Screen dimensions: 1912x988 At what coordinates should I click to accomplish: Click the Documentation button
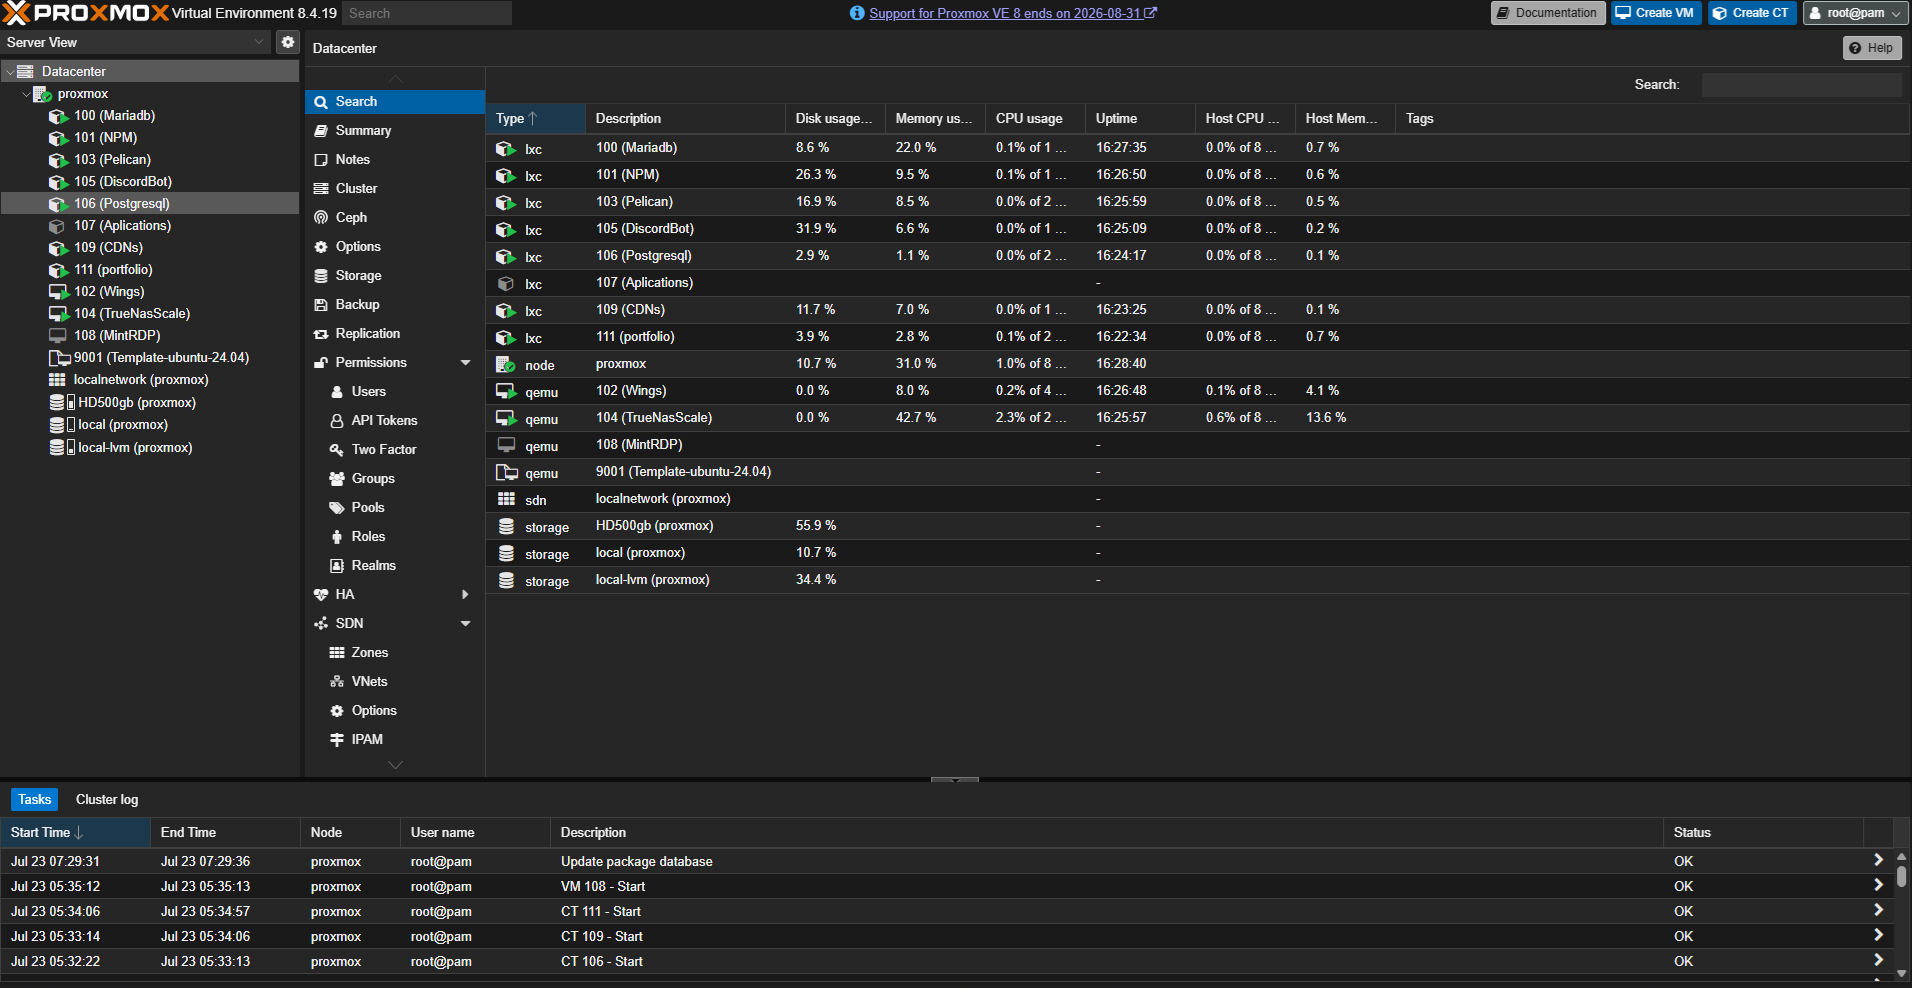coord(1548,13)
